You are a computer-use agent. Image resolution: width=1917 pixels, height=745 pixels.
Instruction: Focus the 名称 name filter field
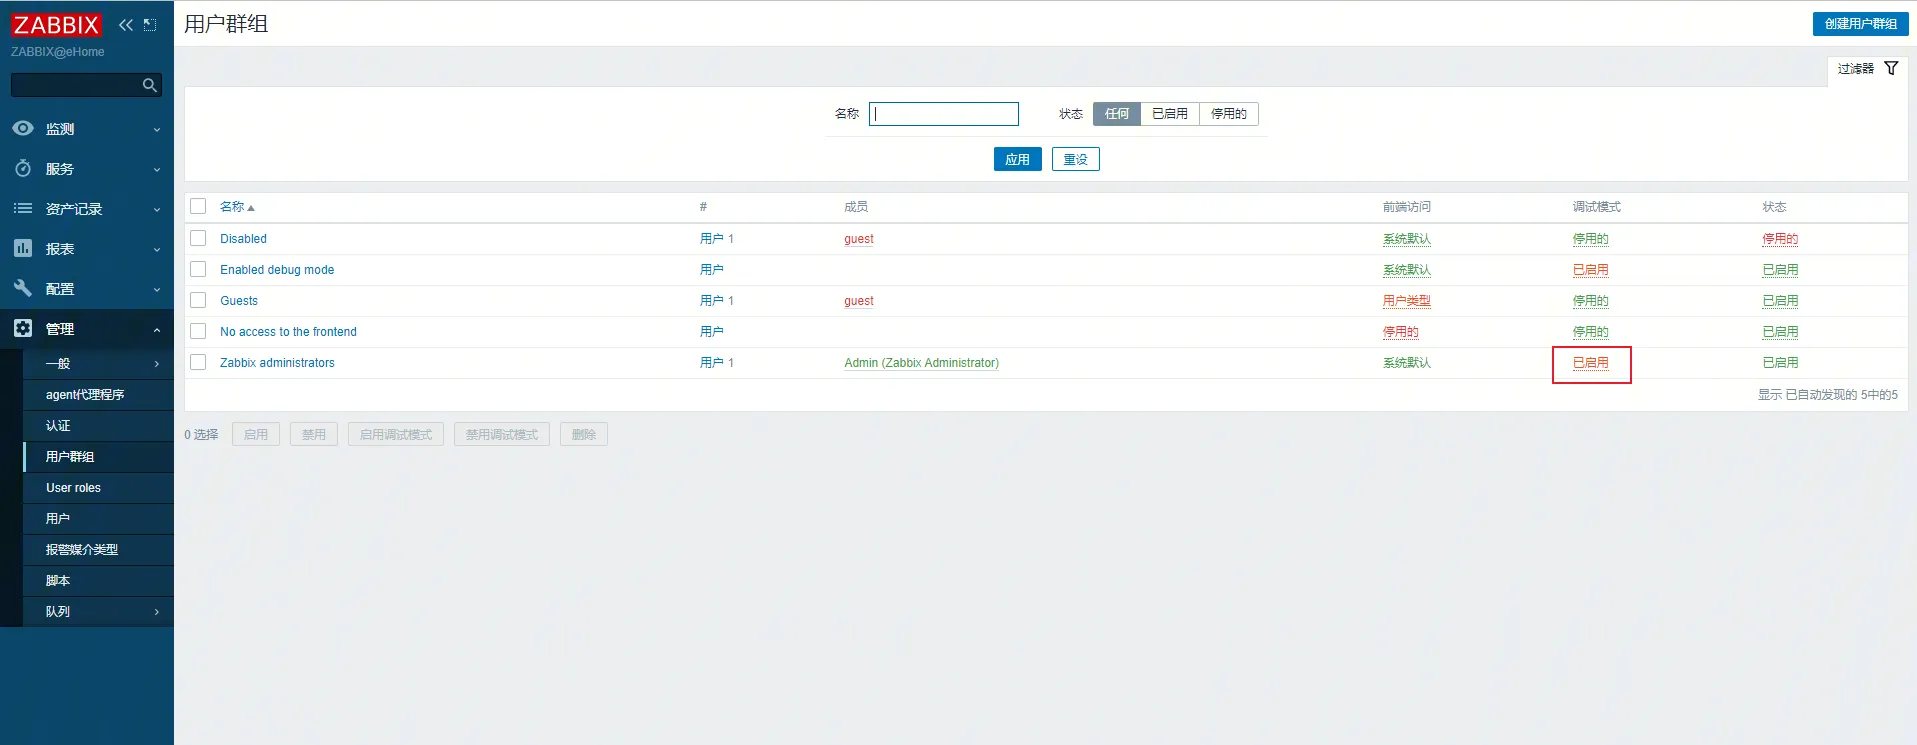(x=944, y=114)
